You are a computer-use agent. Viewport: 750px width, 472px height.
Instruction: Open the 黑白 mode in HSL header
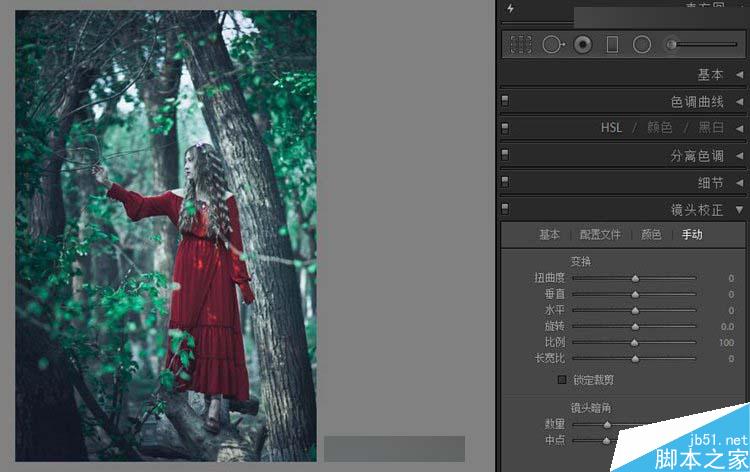710,128
